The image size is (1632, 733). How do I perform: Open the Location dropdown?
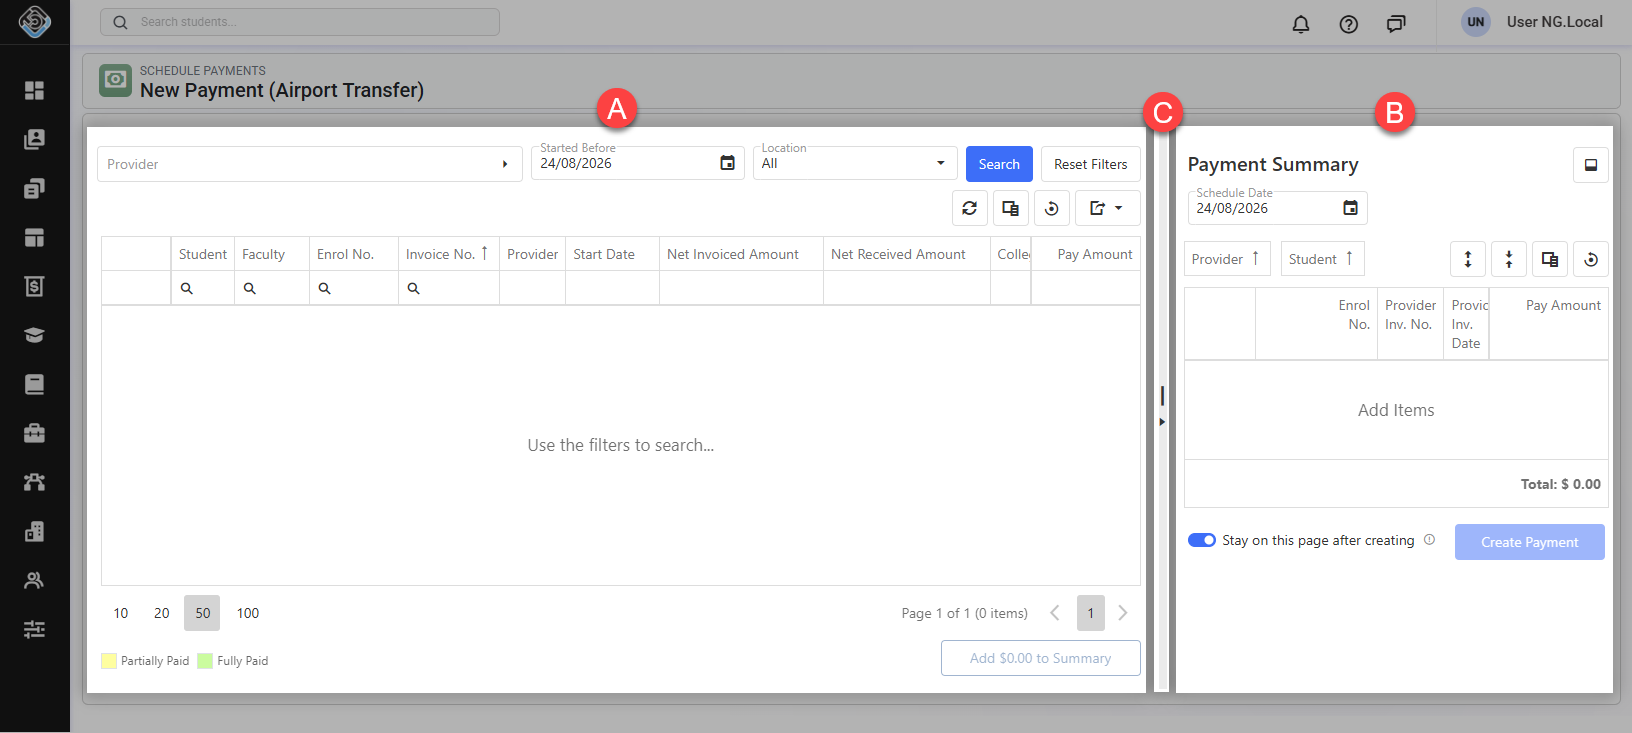[855, 163]
